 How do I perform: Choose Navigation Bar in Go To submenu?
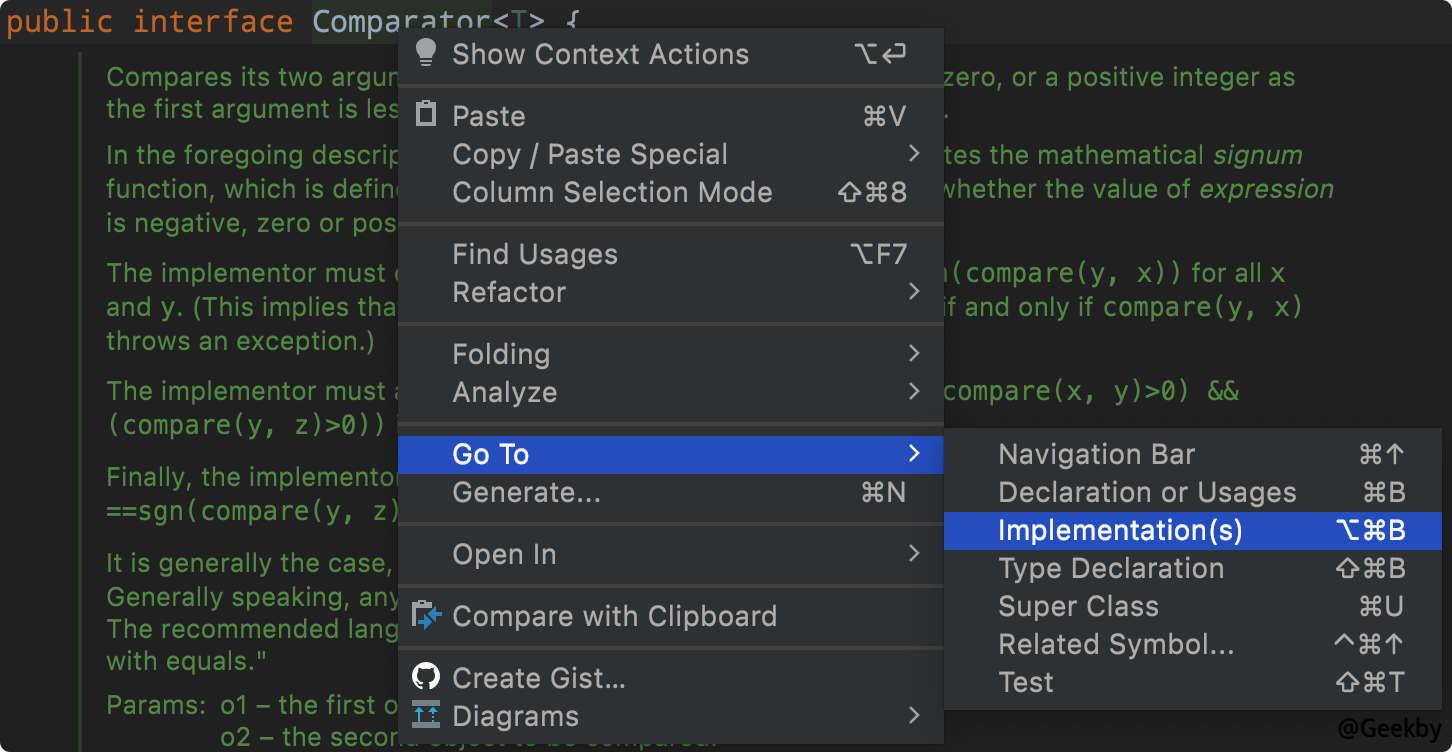[1097, 454]
